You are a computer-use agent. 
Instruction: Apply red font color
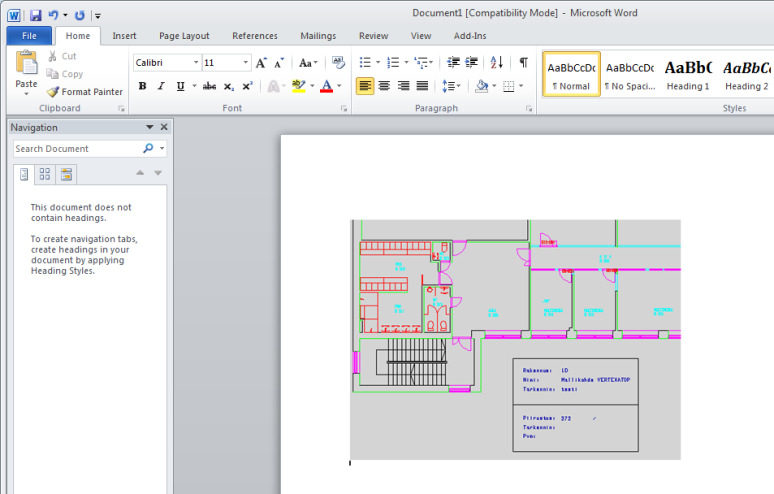pyautogui.click(x=326, y=86)
